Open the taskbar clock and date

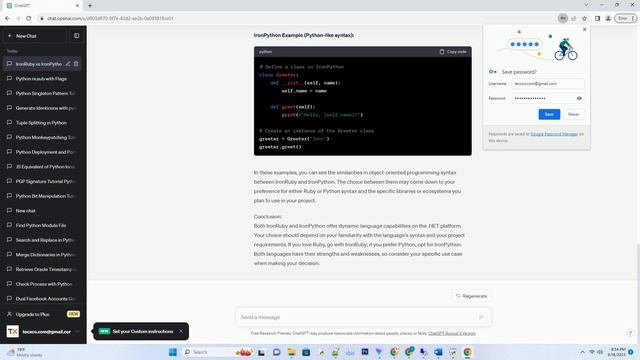tap(616, 352)
